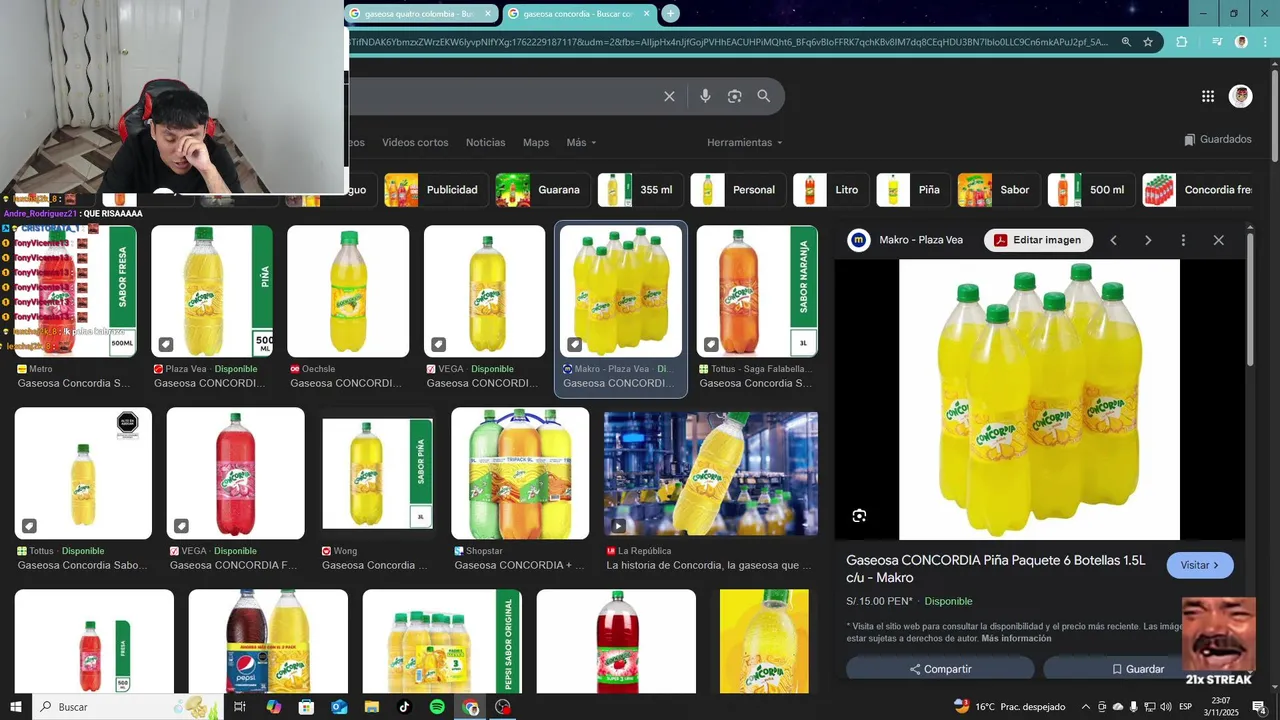1280x720 pixels.
Task: Close the gaseosa quatro colombia tab
Action: point(488,14)
